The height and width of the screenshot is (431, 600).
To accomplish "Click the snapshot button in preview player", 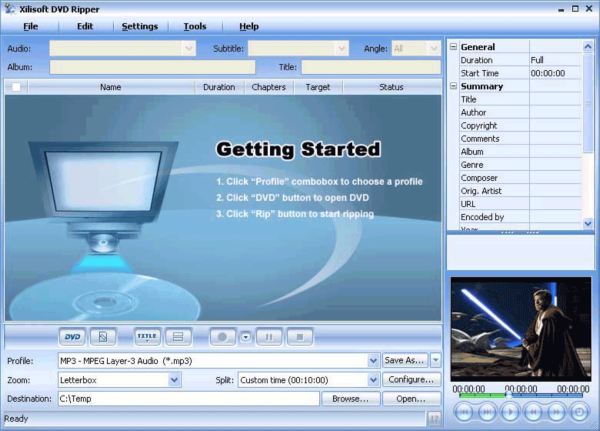I will (580, 410).
